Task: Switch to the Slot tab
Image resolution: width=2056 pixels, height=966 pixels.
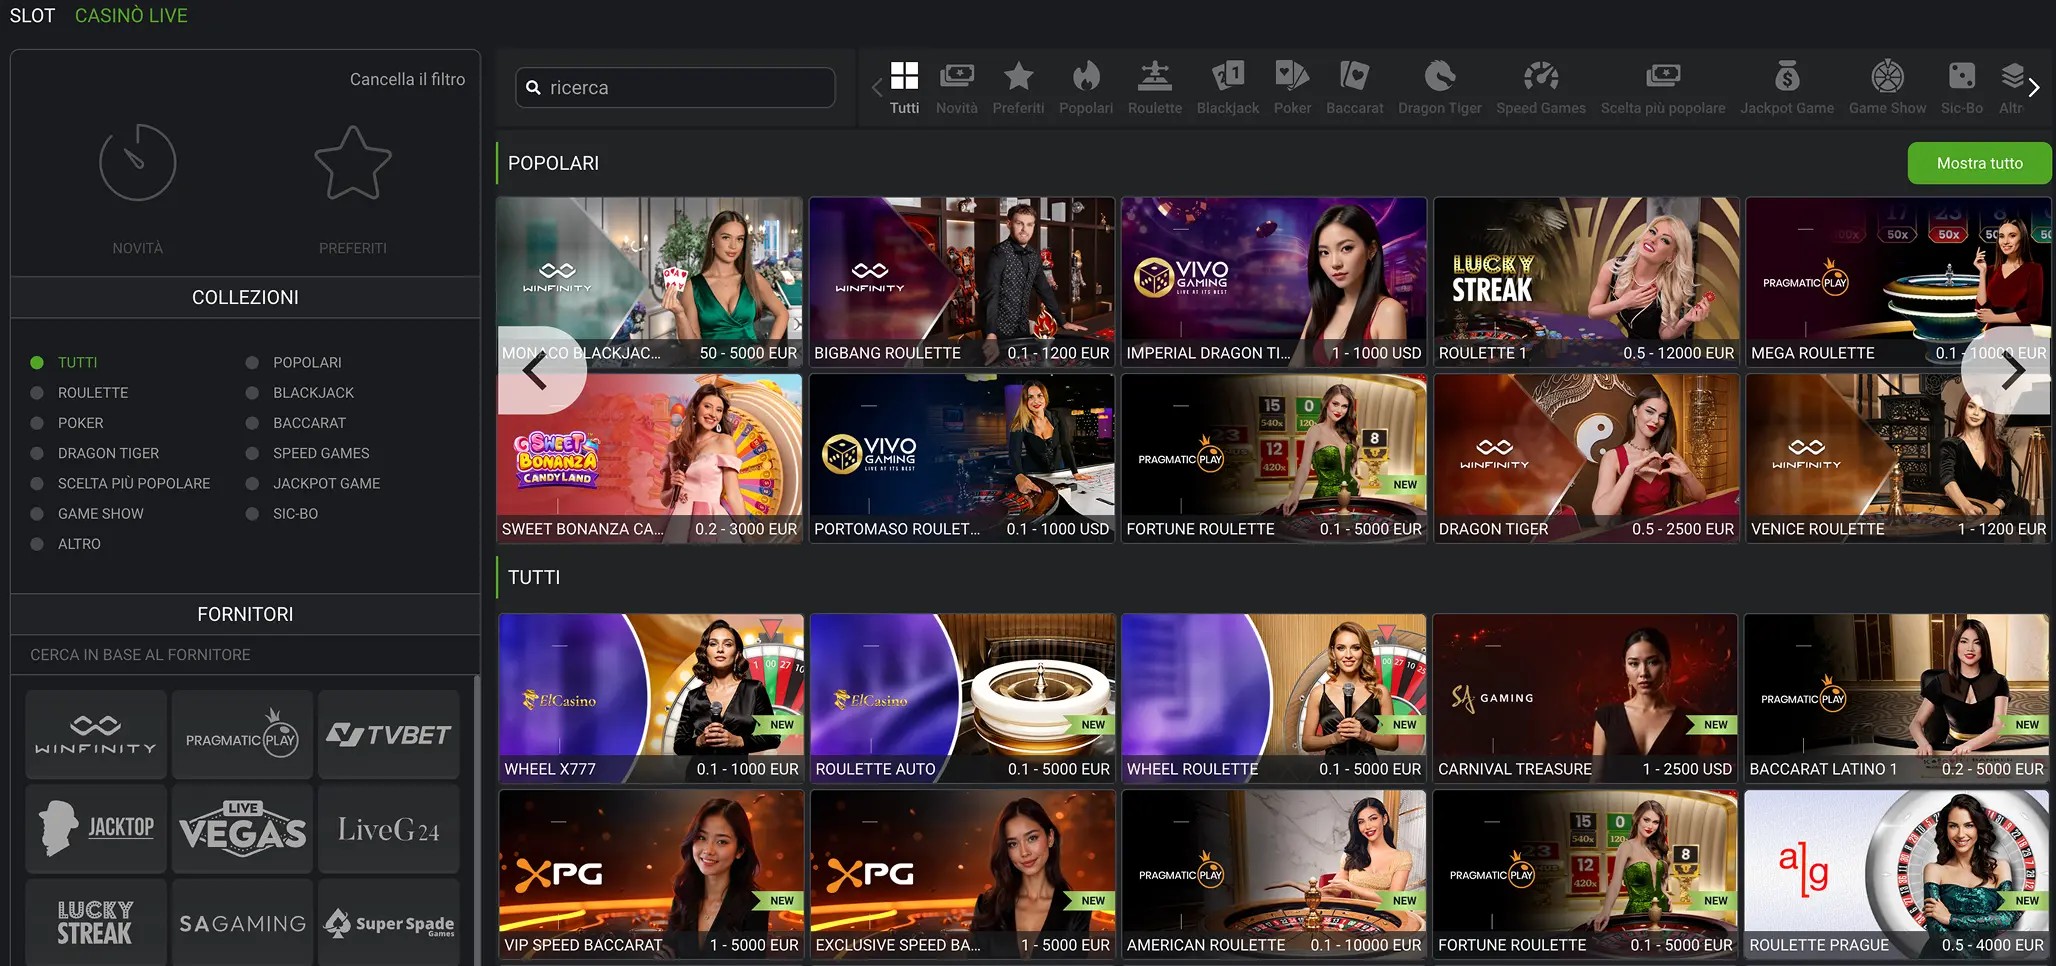Action: pos(32,16)
